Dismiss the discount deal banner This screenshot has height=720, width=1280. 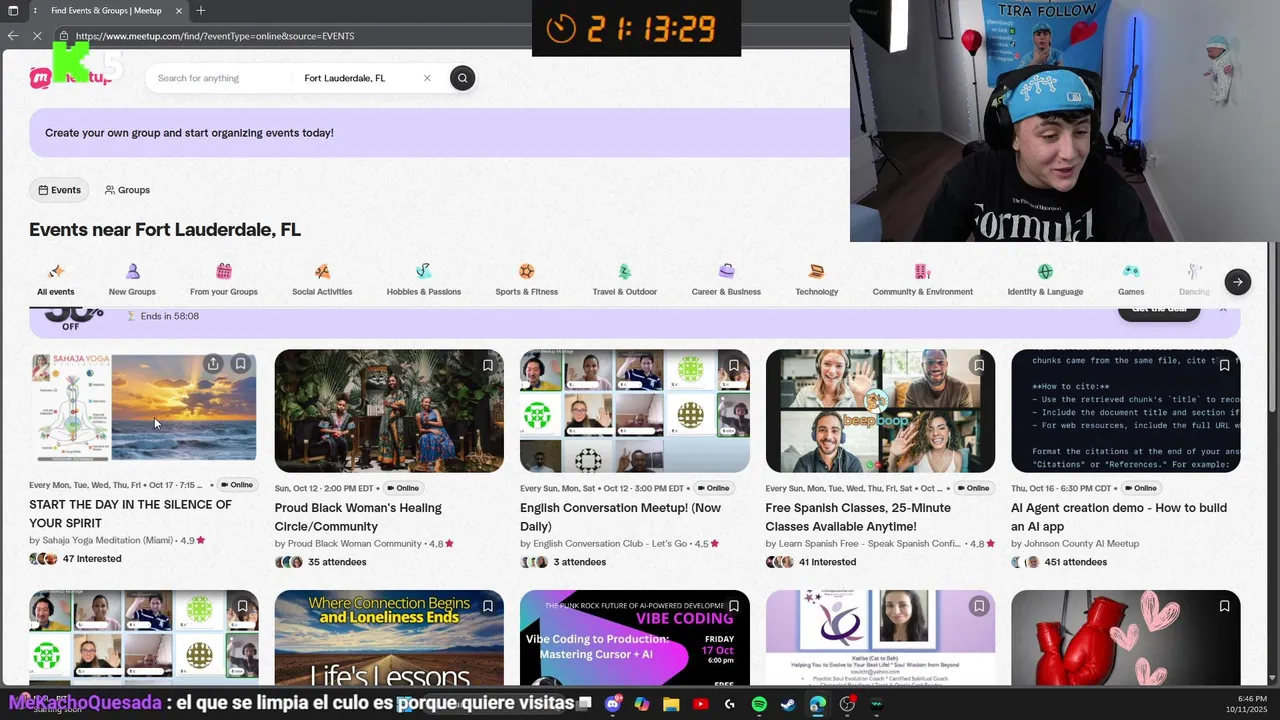(x=1222, y=309)
